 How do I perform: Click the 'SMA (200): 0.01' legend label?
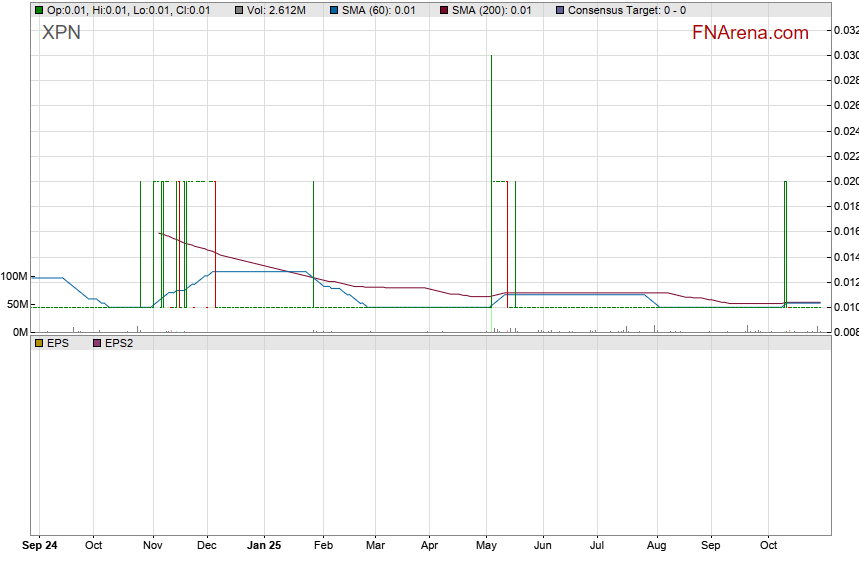click(x=491, y=10)
